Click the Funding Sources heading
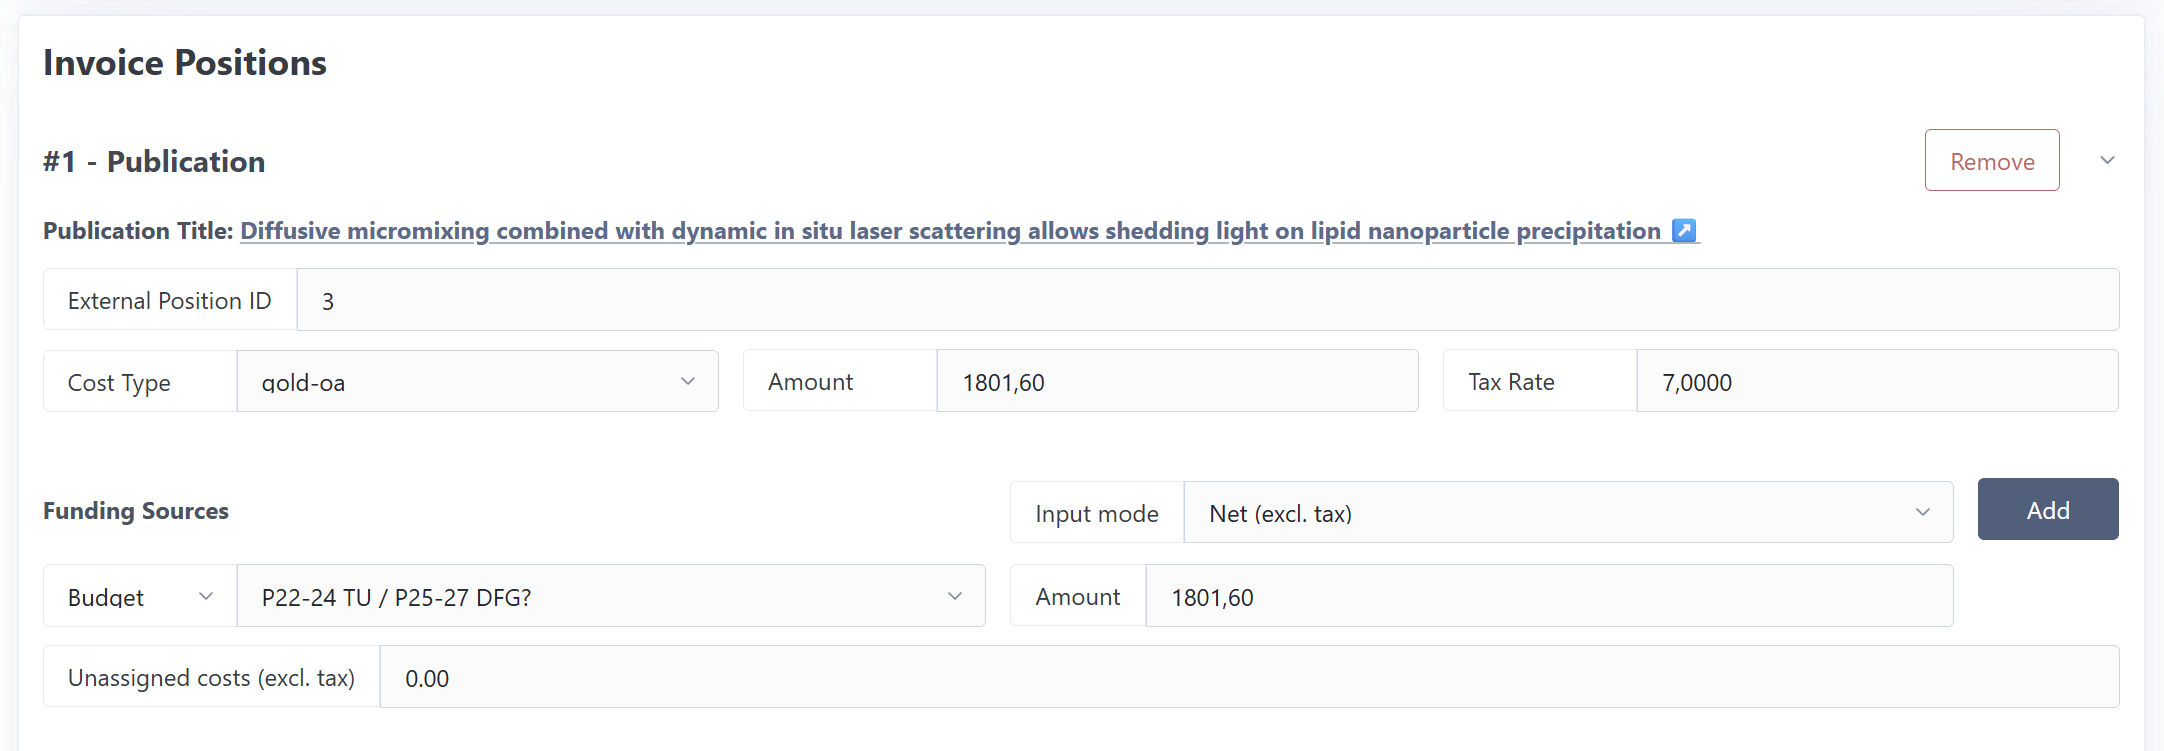Viewport: 2164px width, 751px height. pos(136,511)
